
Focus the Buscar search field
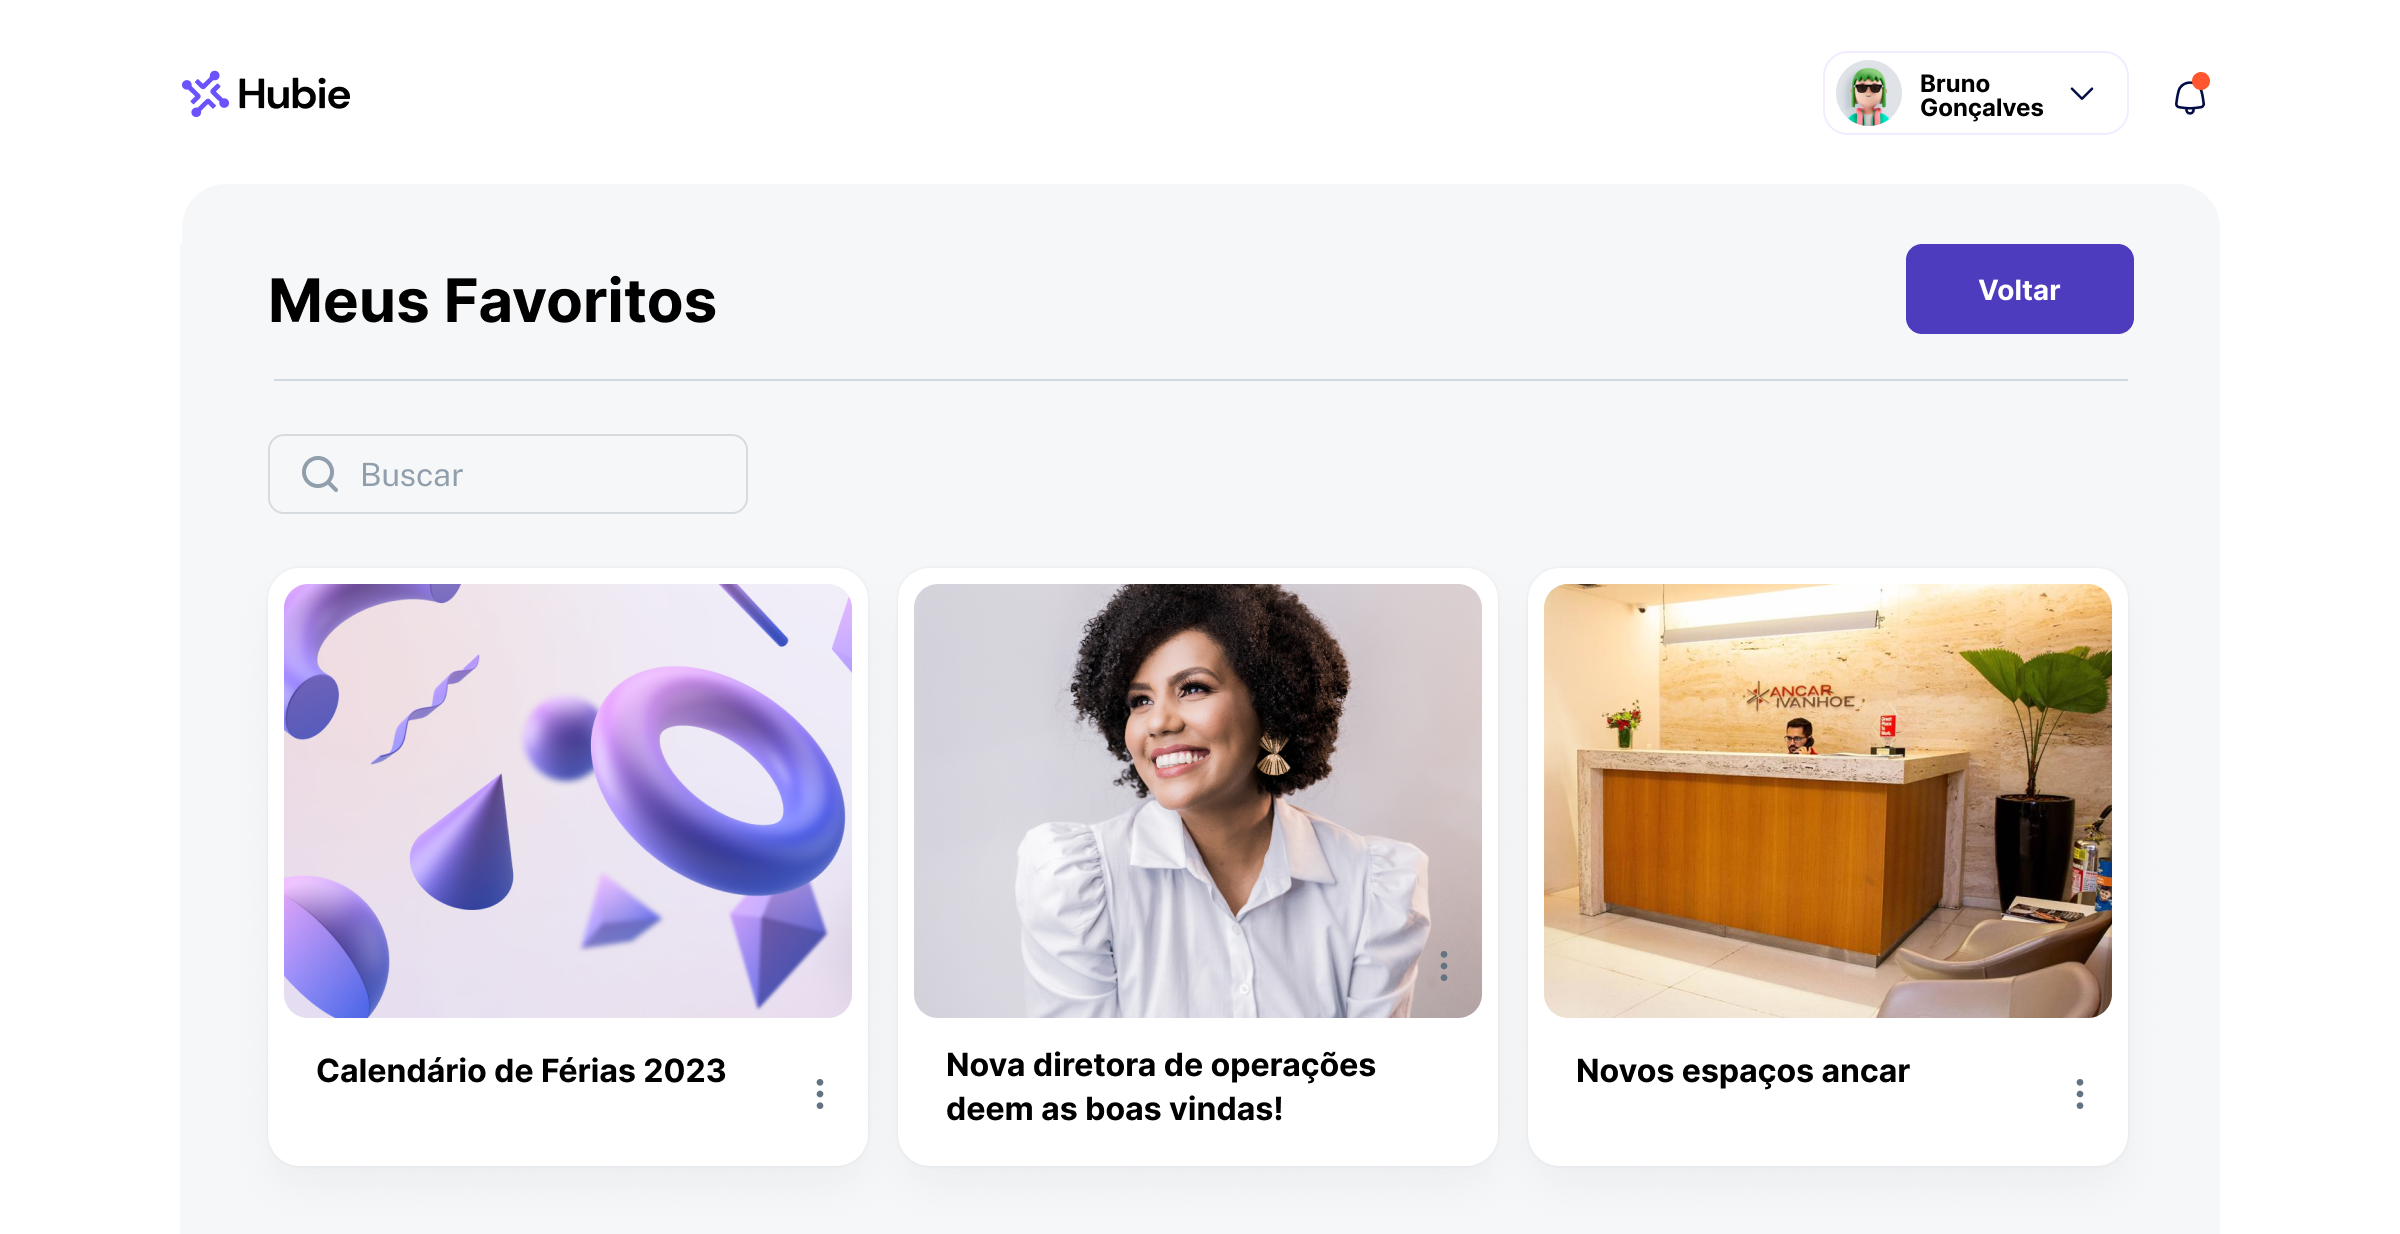point(508,474)
